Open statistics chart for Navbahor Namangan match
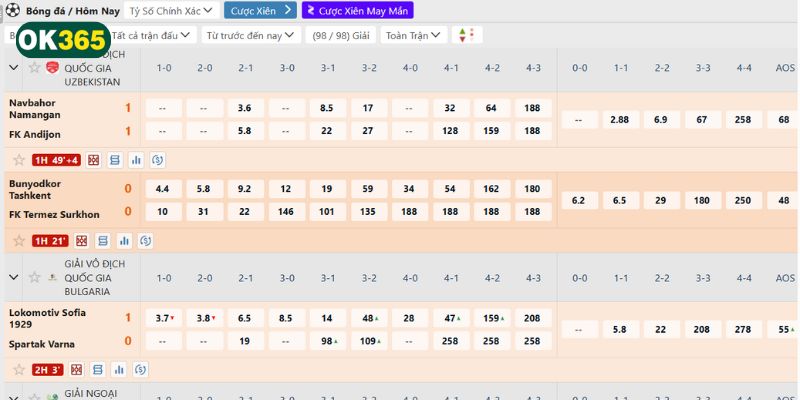The width and height of the screenshot is (800, 400). (x=136, y=160)
